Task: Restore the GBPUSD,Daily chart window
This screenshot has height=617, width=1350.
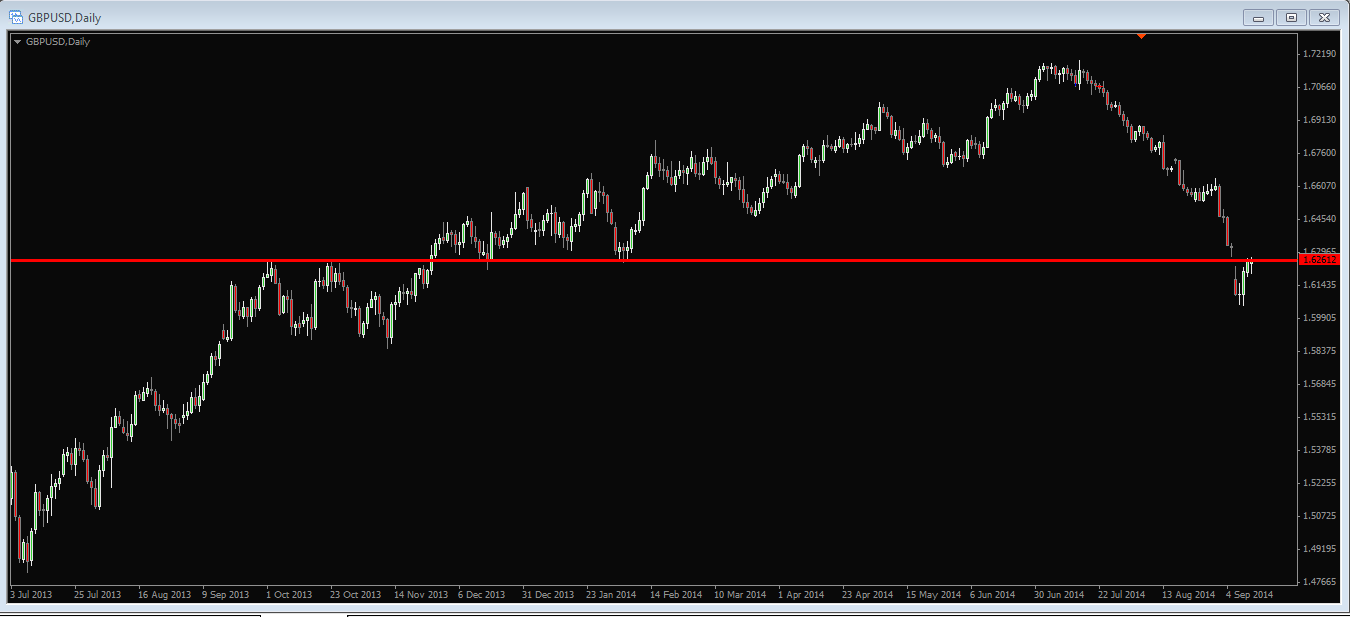Action: pos(1291,17)
